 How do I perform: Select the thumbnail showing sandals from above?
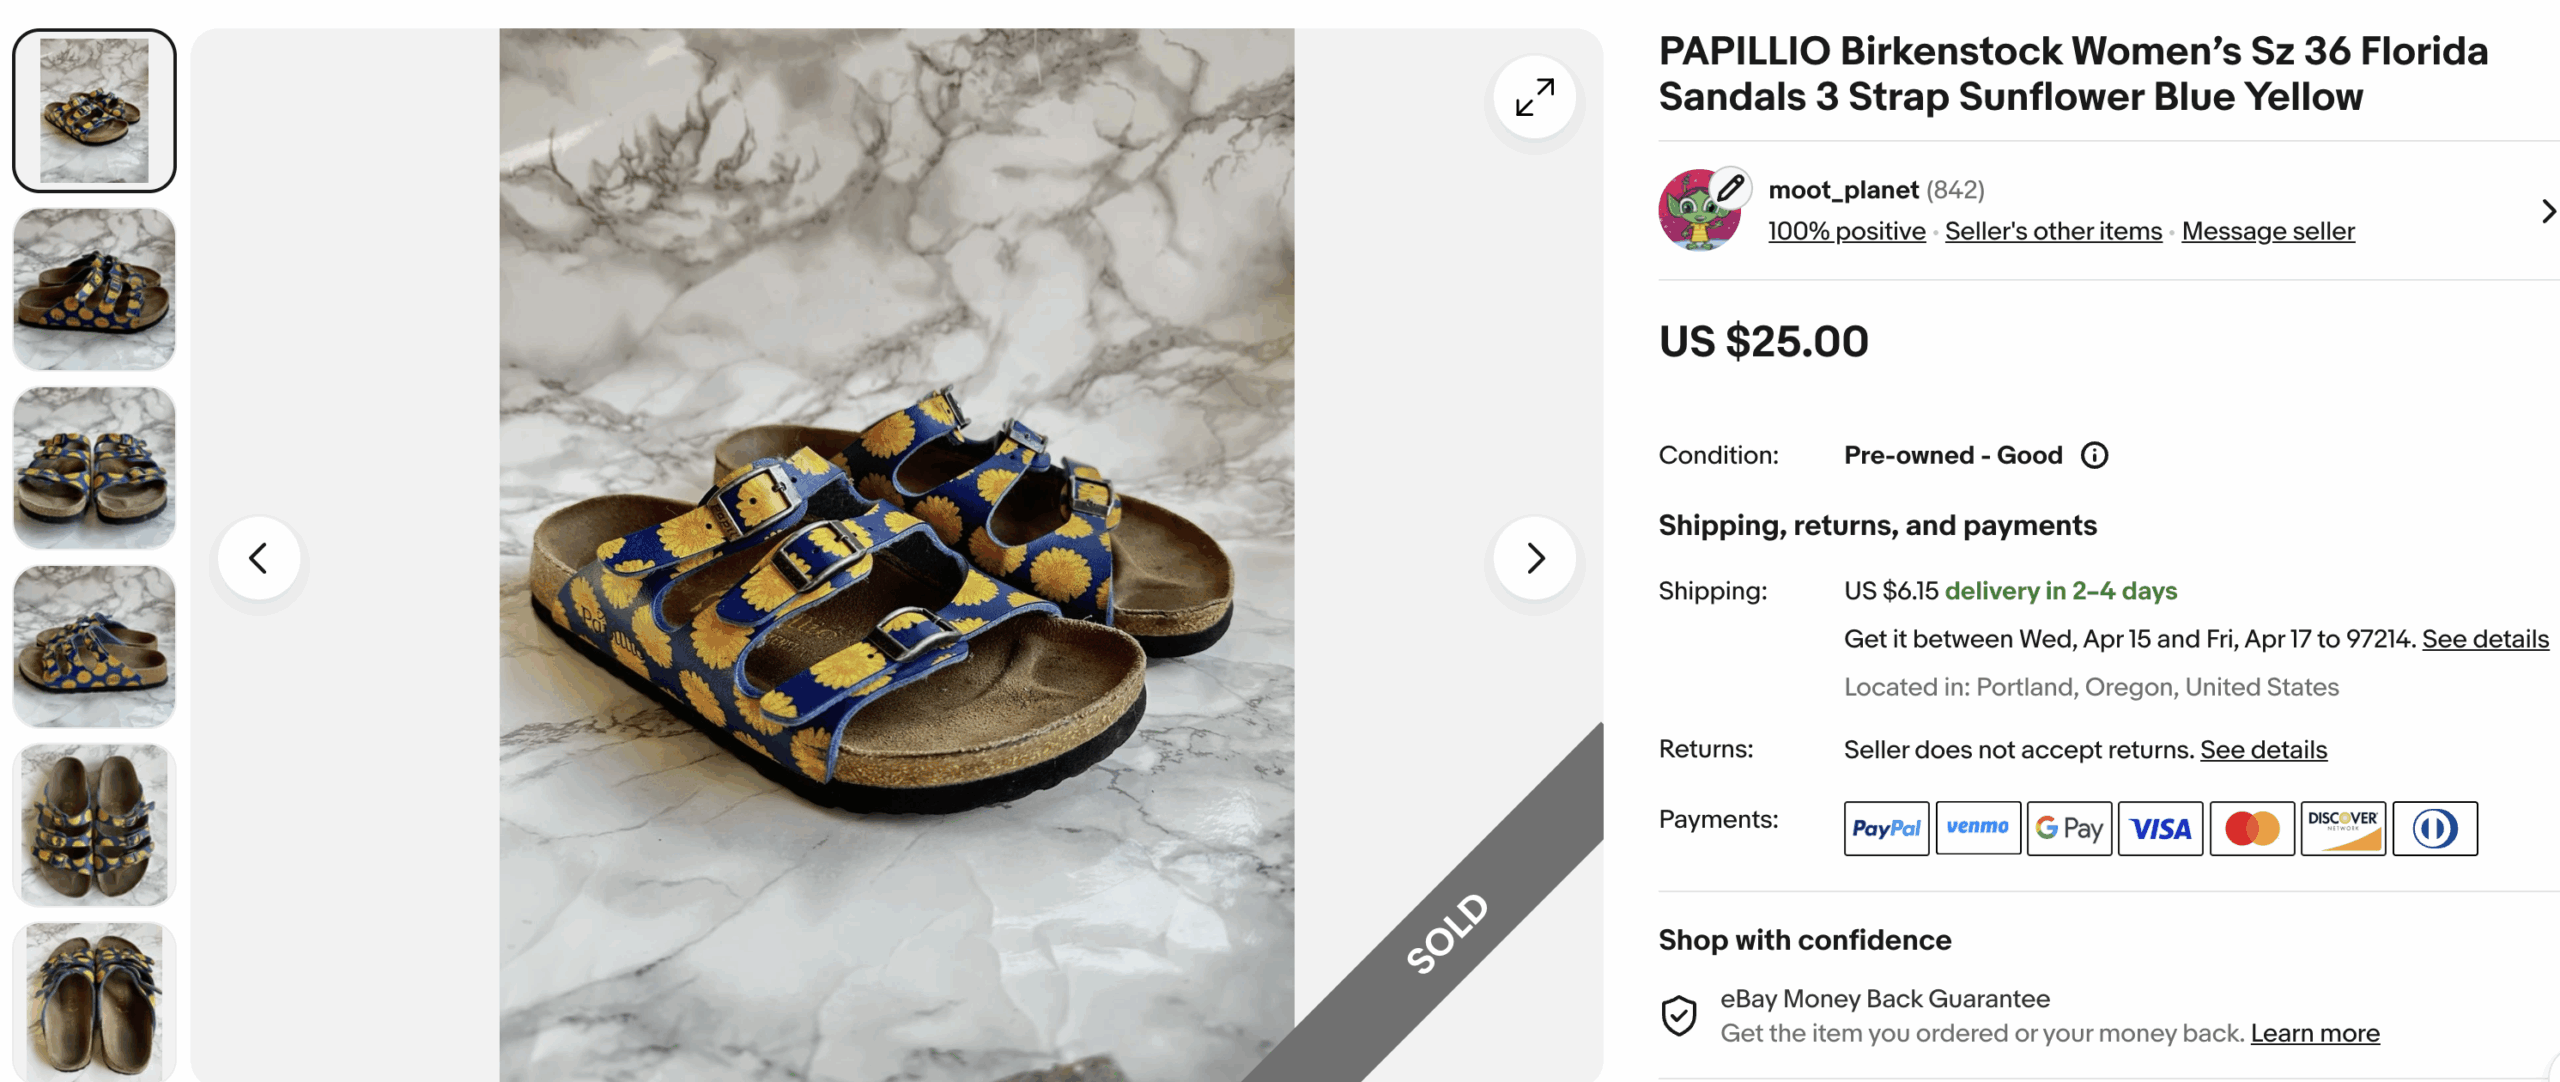tap(94, 825)
